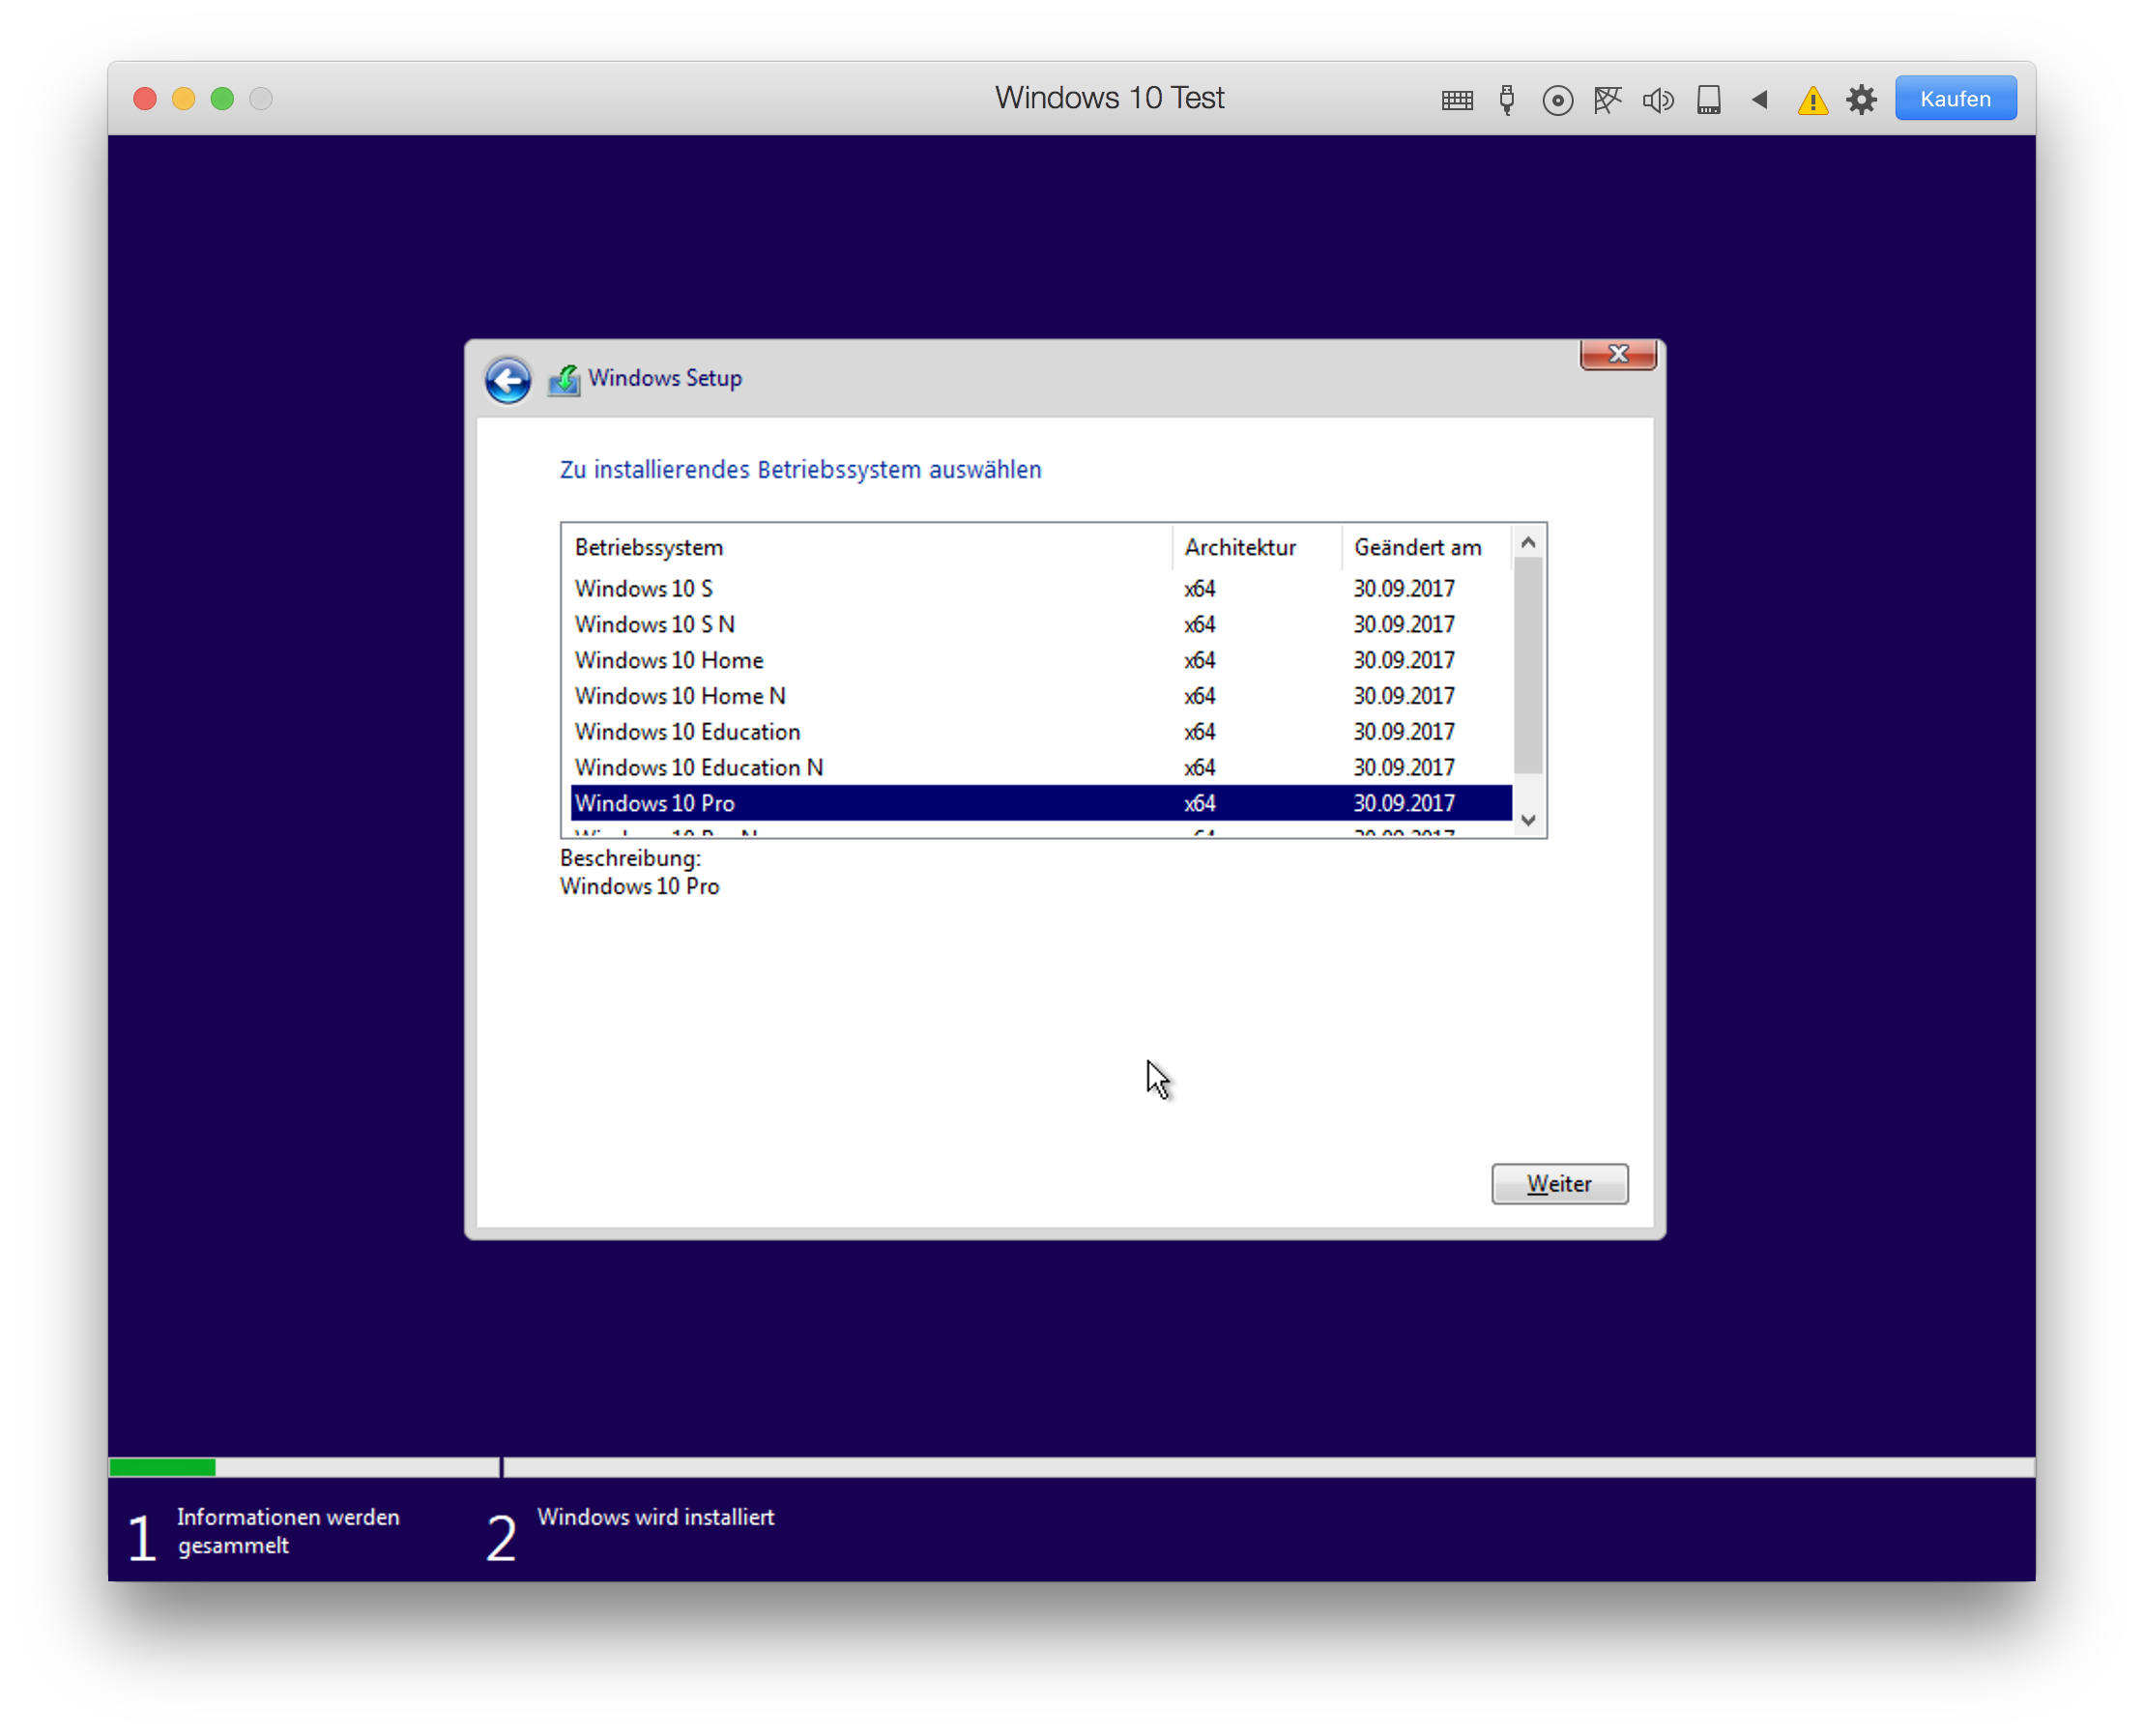Click the USB device icon
Screen dimensions: 2144x1736
coord(1507,100)
